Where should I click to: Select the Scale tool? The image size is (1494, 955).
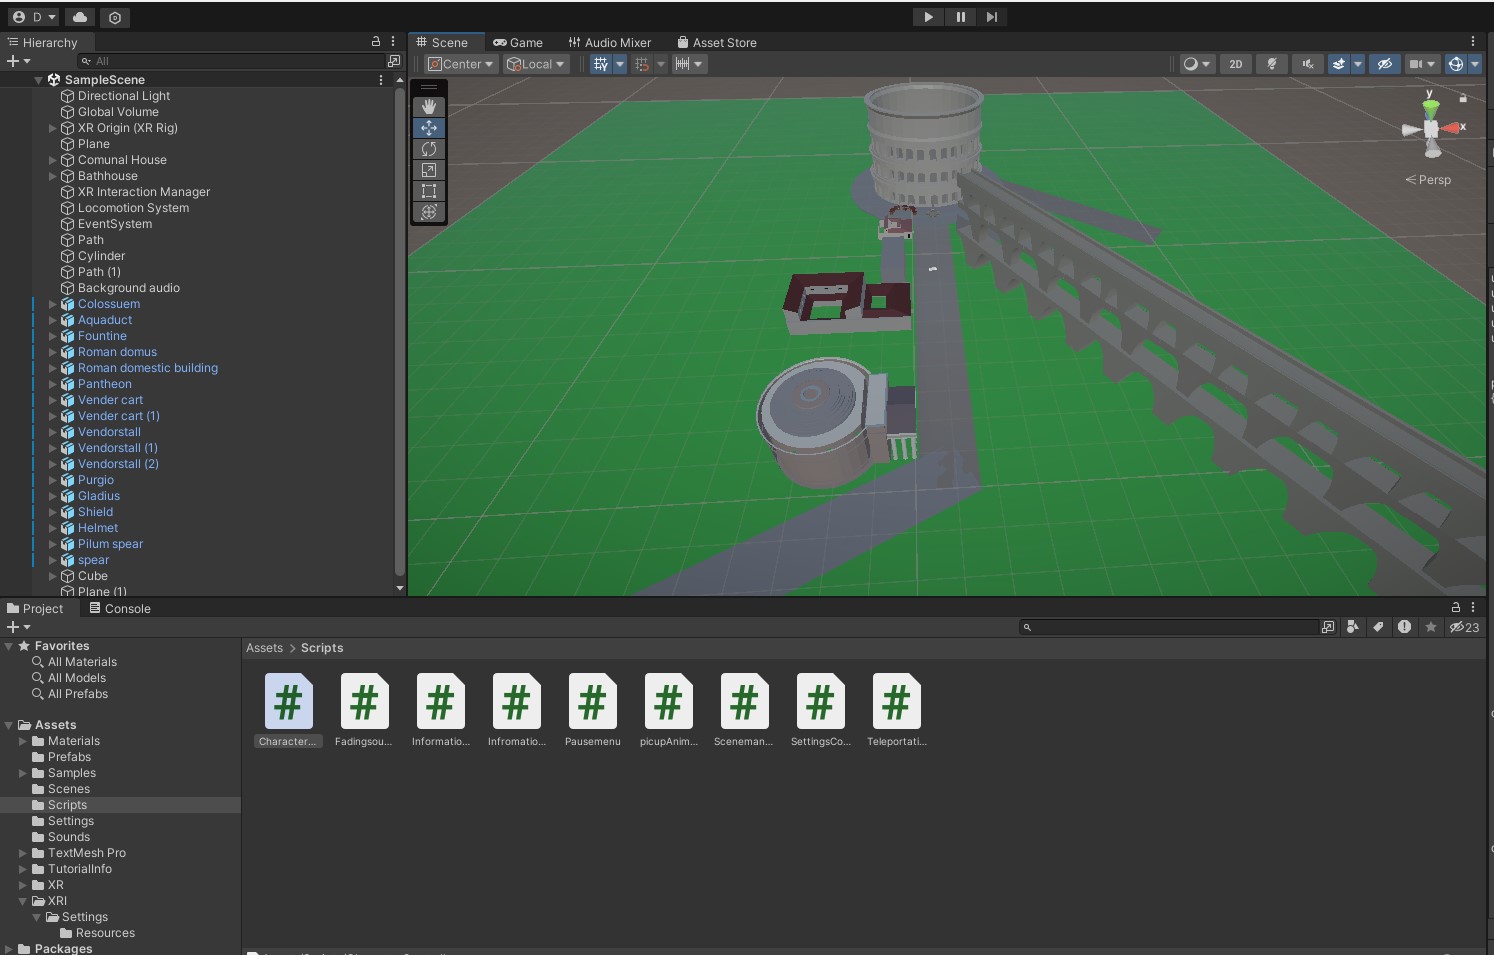pos(429,170)
